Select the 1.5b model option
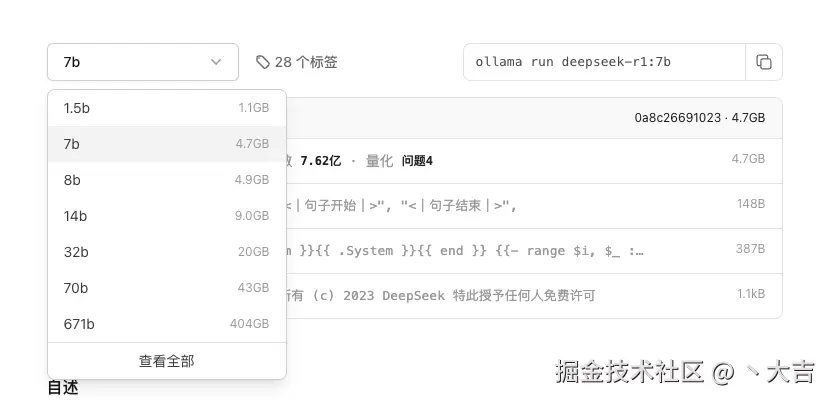The height and width of the screenshot is (400, 830). coord(167,108)
